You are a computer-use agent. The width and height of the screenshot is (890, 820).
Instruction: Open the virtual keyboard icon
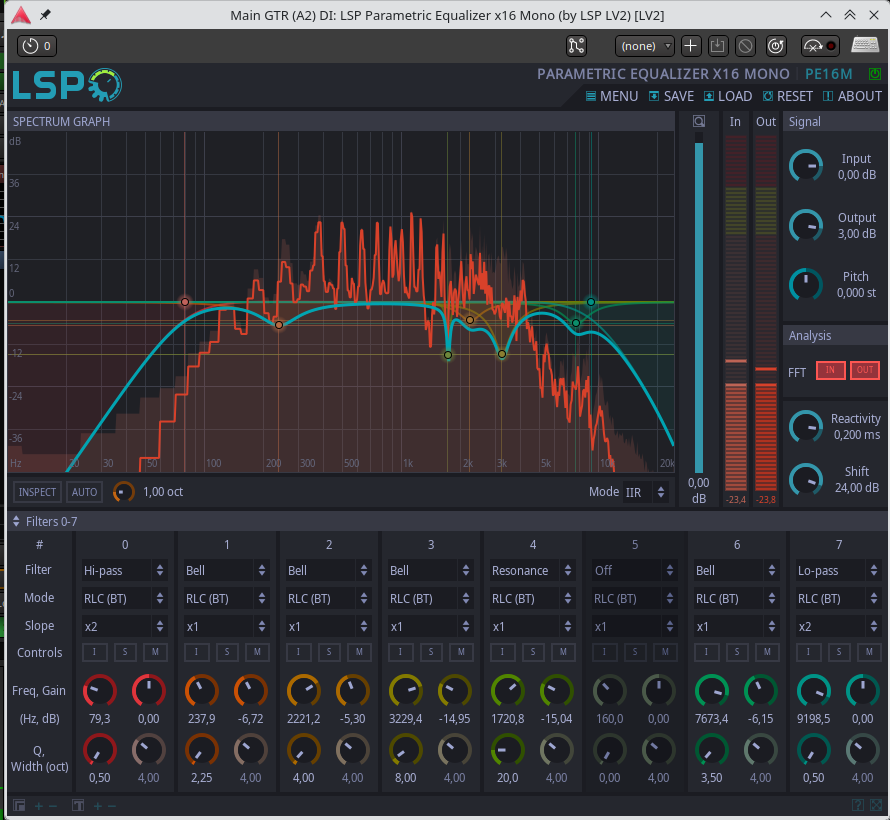[865, 46]
